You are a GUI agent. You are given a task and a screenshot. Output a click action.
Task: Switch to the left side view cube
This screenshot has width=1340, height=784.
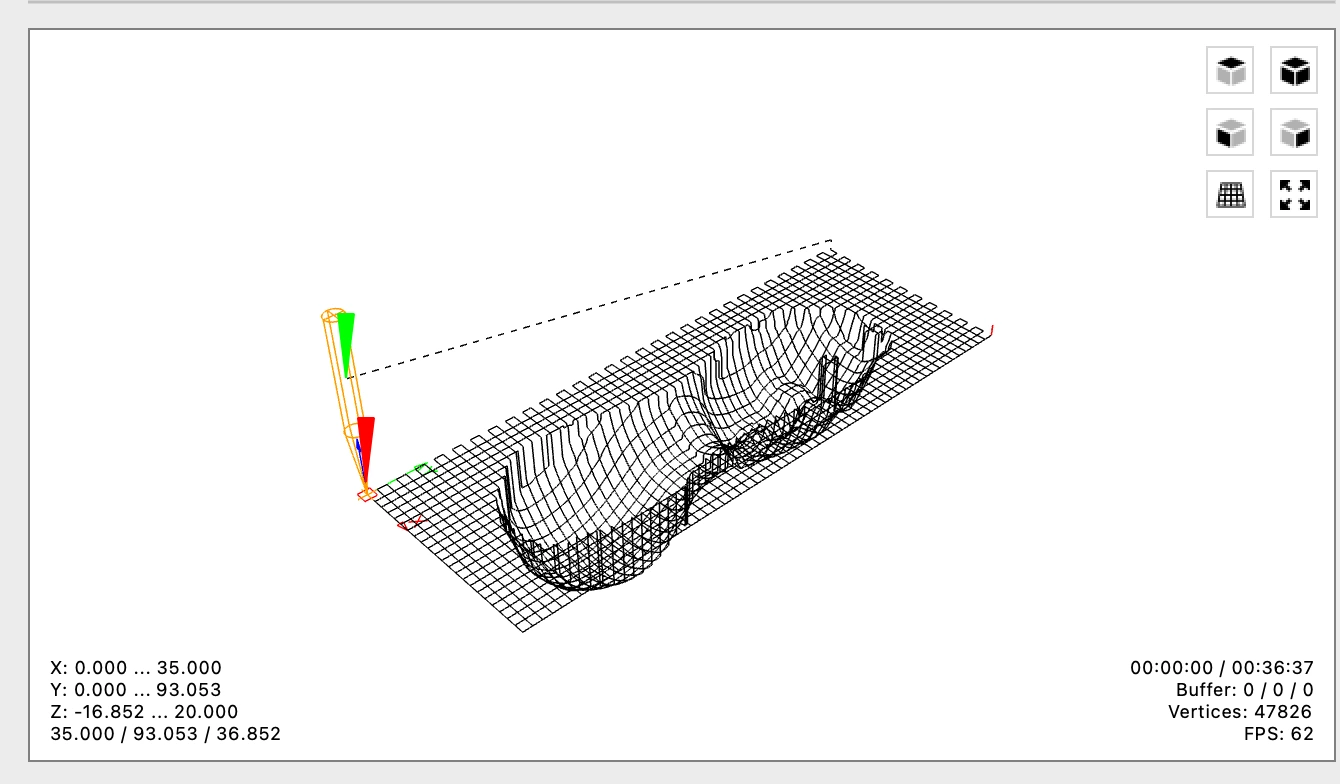coord(1294,132)
